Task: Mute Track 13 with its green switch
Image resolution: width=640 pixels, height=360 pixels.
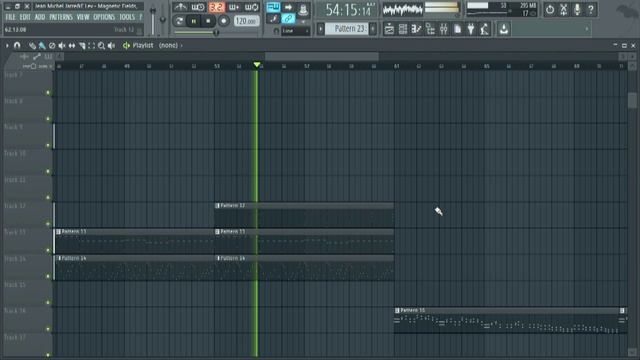Action: tap(48, 250)
